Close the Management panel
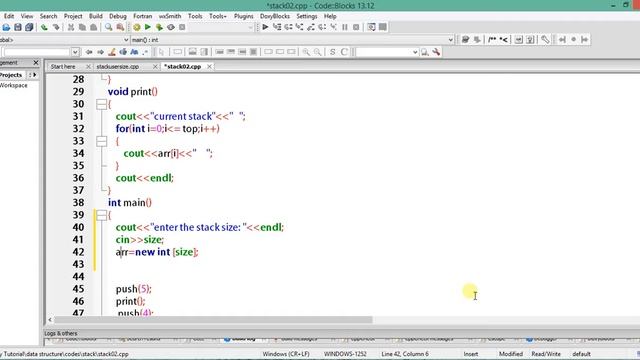This screenshot has height=360, width=640. click(36, 63)
